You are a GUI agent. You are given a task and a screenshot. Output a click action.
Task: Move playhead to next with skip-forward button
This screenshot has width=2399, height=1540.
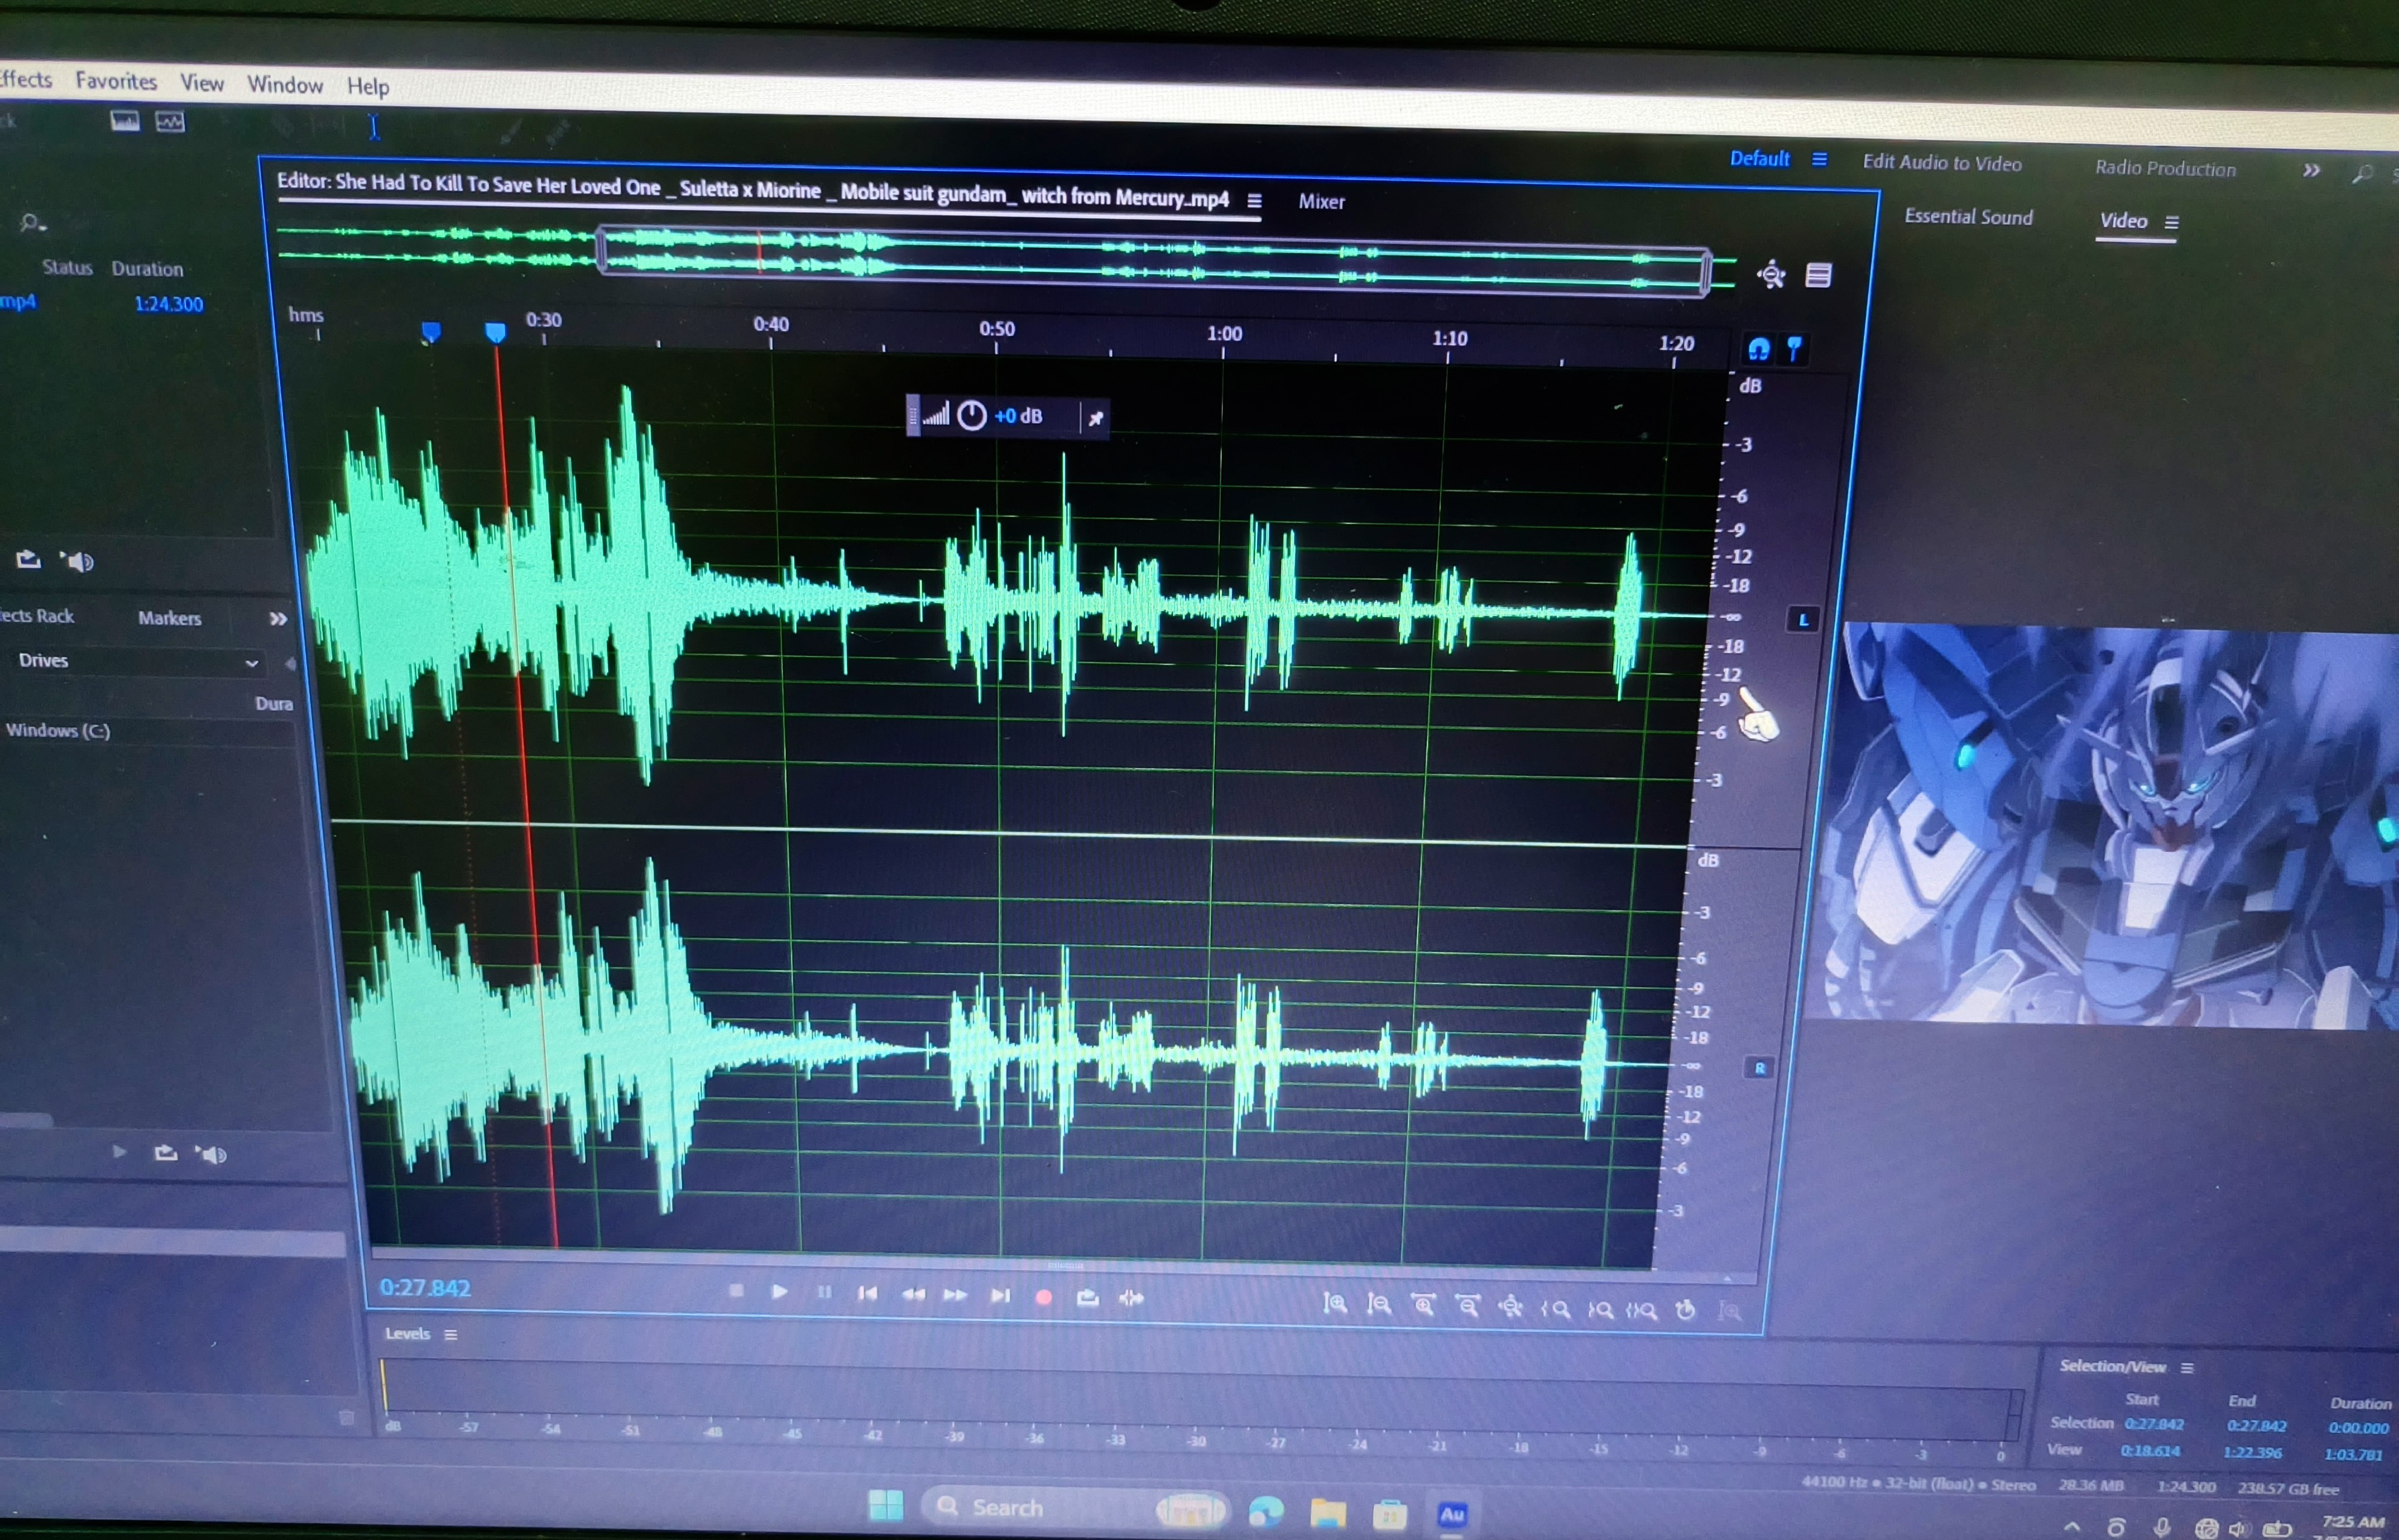click(1000, 1296)
